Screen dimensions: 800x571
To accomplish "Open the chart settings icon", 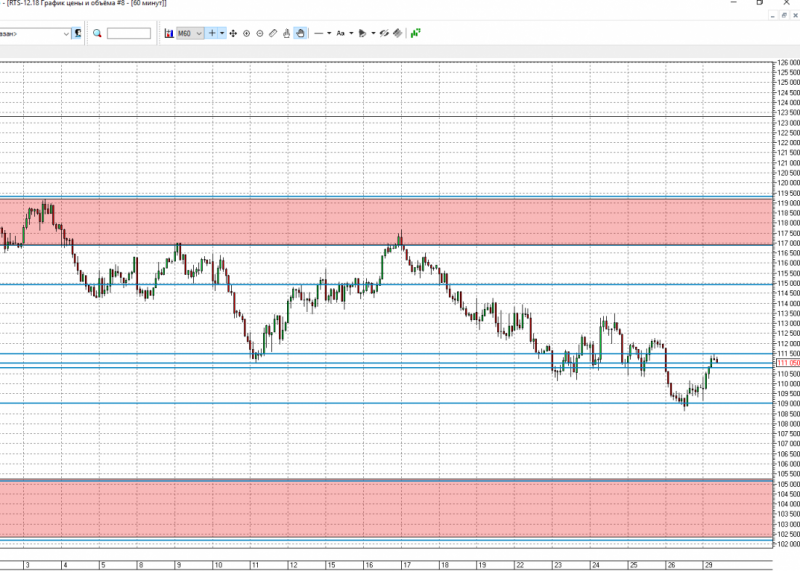I will [169, 34].
